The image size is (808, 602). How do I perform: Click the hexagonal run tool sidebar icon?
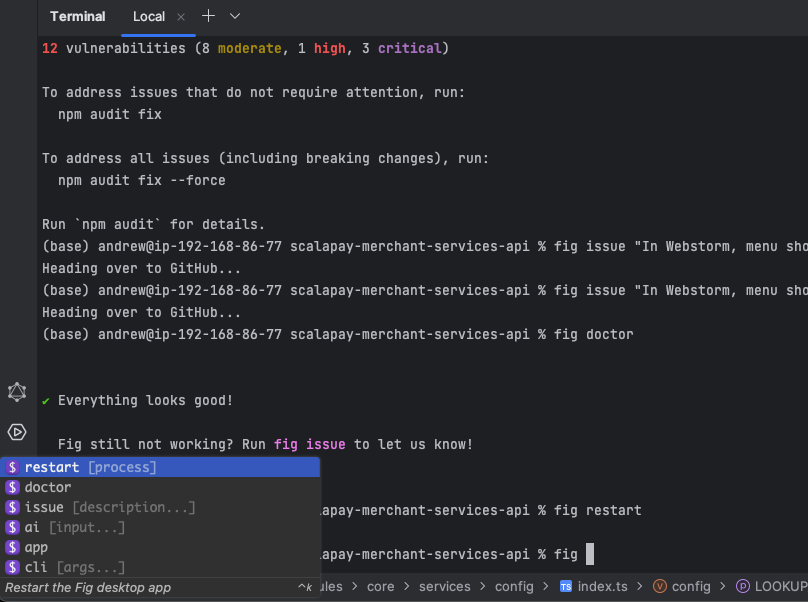pos(16,432)
